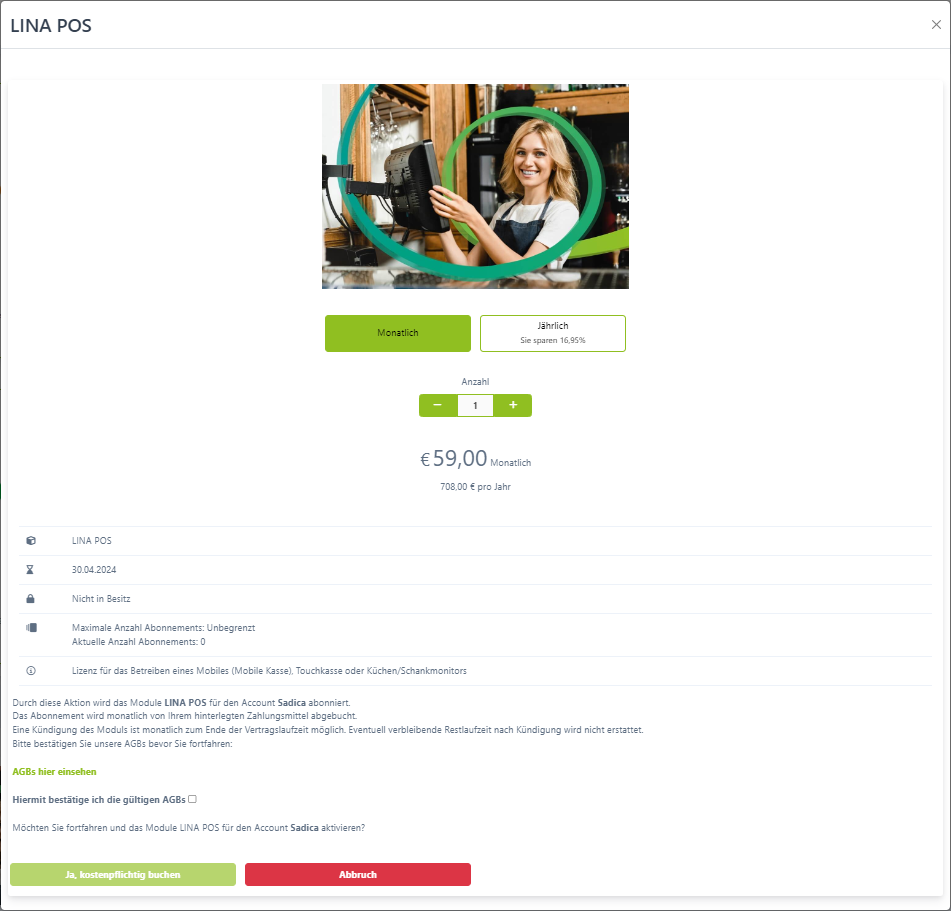Click Ja, kostenpflichtig buchen button

point(123,875)
